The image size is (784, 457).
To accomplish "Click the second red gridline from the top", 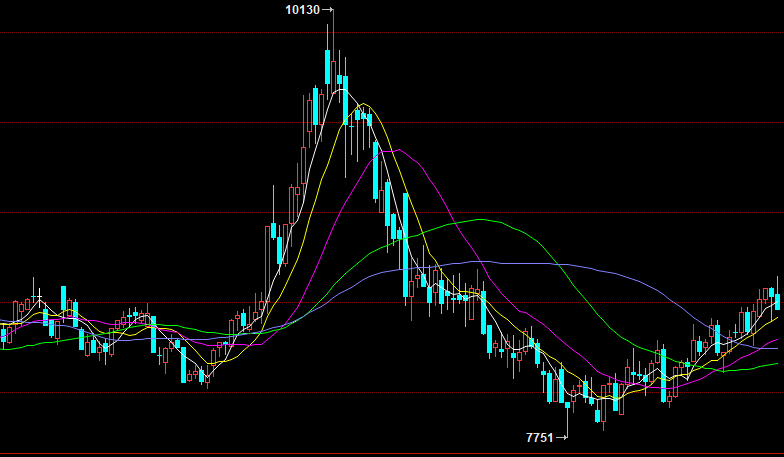I will click(x=150, y=123).
